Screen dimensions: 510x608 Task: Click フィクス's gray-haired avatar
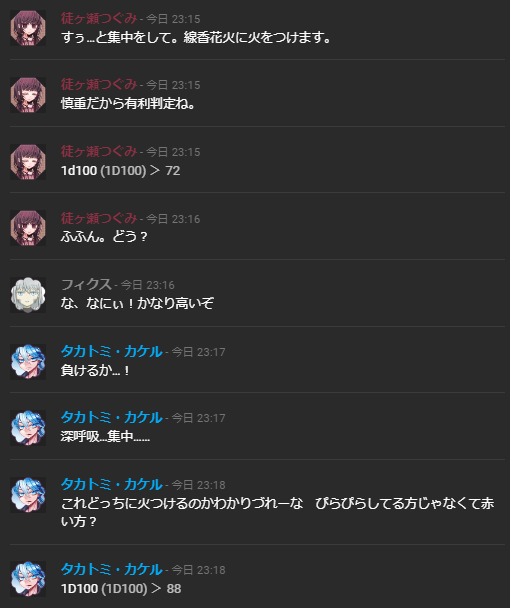[28, 295]
